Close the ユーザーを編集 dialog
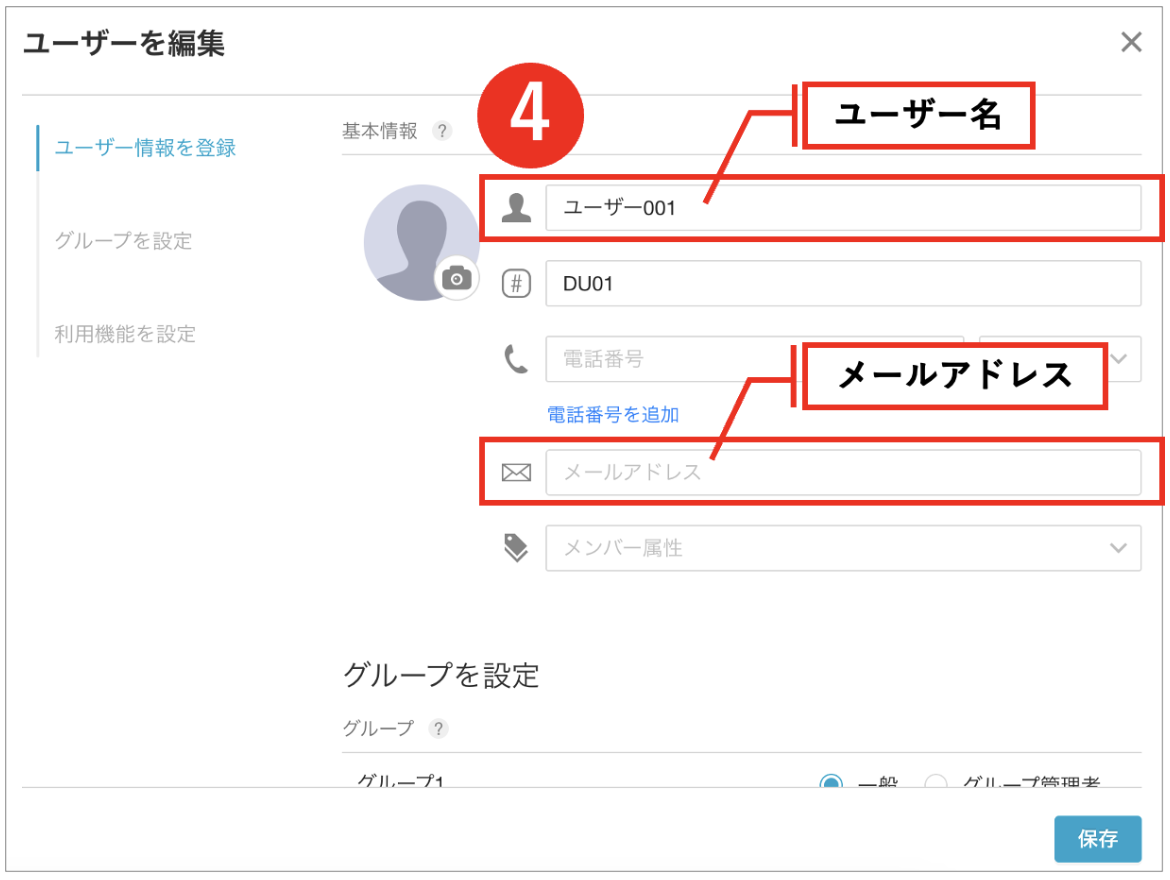1170x880 pixels. coord(1131,43)
